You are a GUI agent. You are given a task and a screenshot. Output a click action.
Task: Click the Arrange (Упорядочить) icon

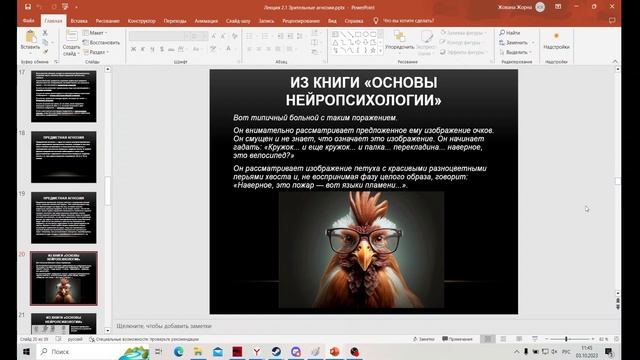point(399,36)
